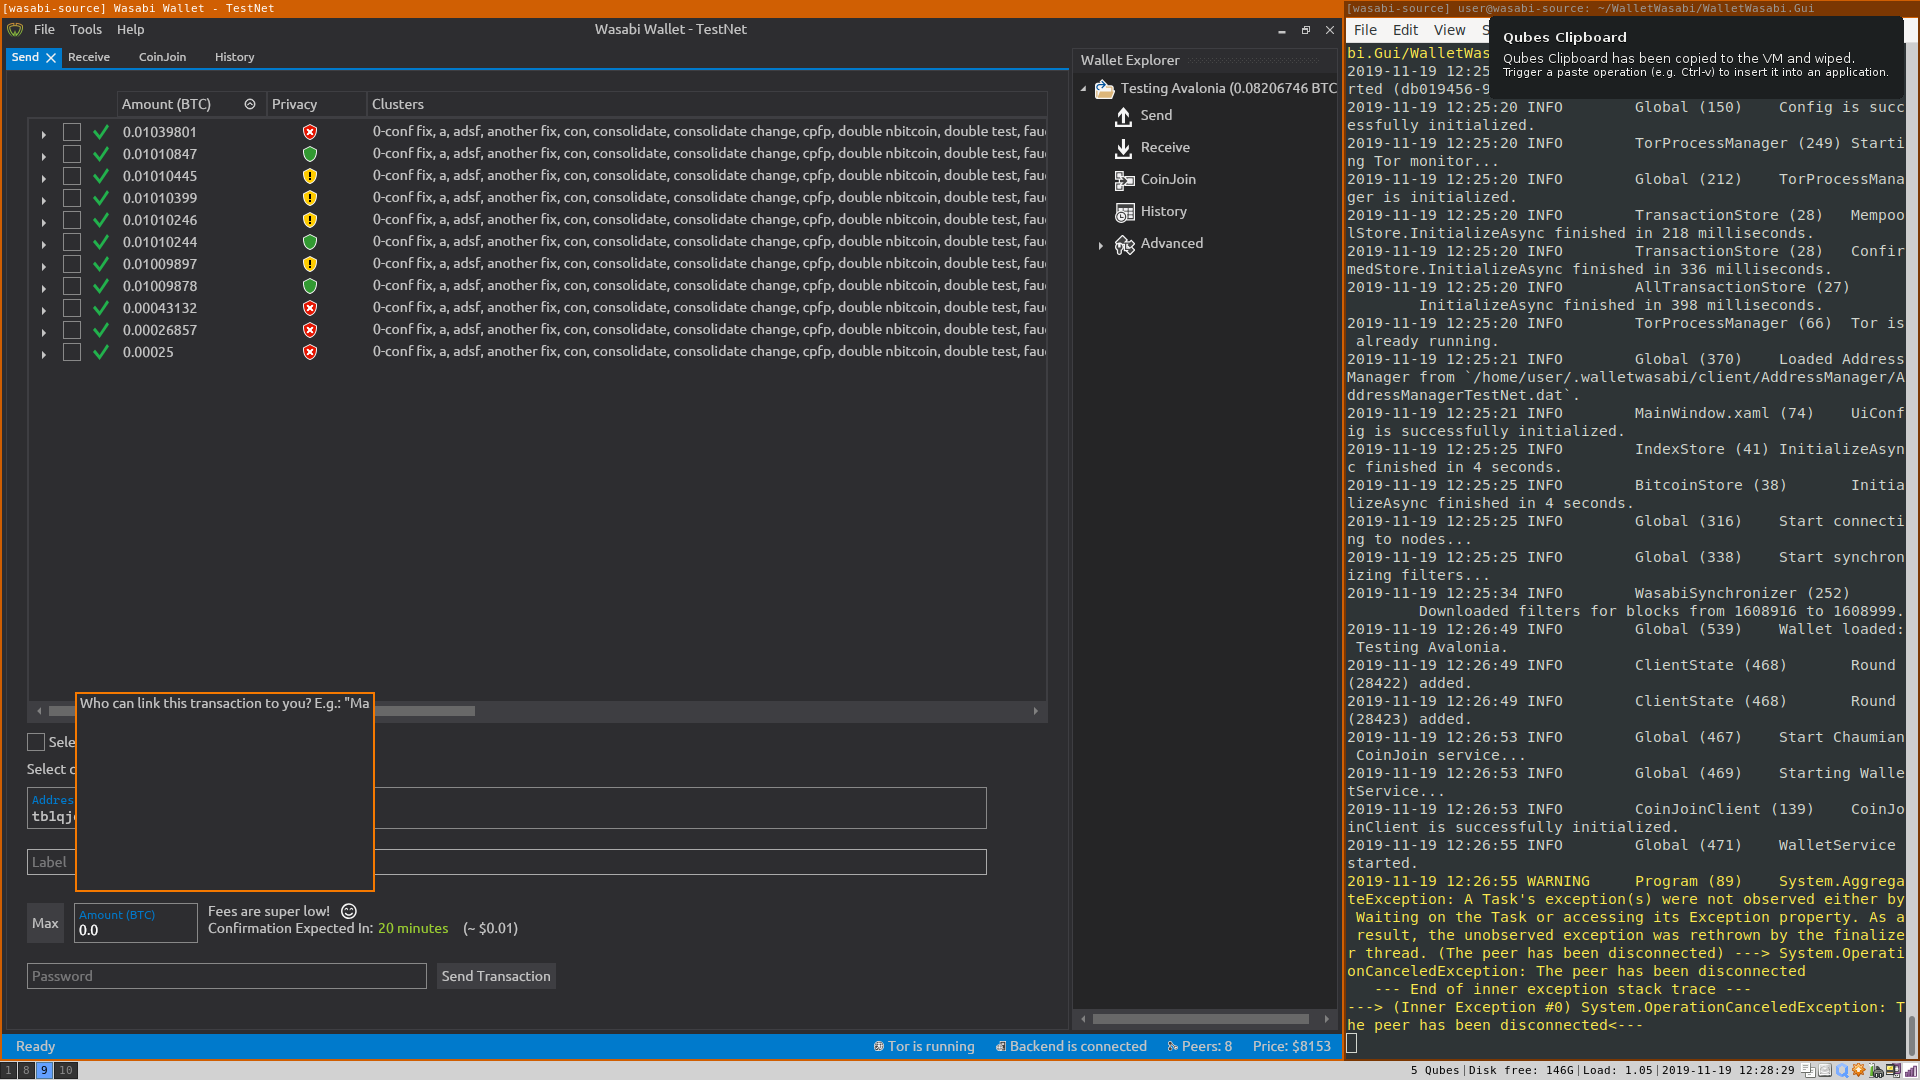1920x1080 pixels.
Task: Click the Receive icon in Wallet Explorer
Action: point(1124,148)
